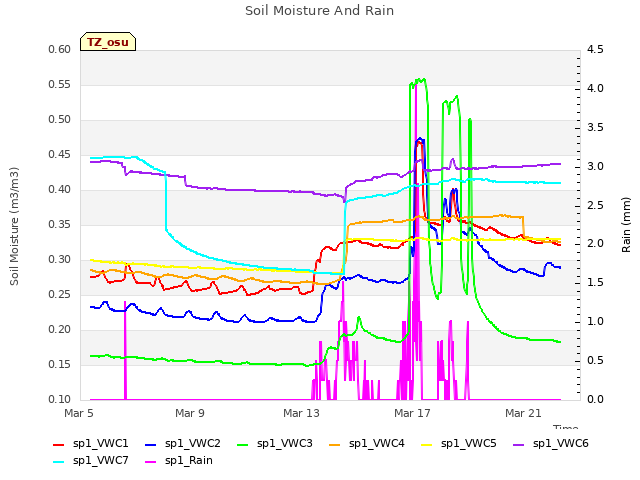Click the yellow sp1_VWC5 legend color marker

(x=427, y=444)
